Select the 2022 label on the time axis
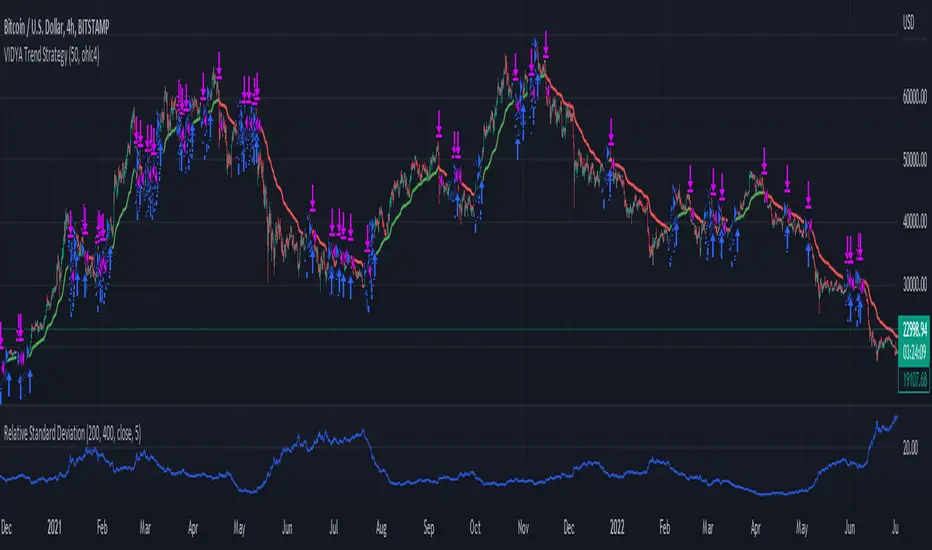 (617, 527)
